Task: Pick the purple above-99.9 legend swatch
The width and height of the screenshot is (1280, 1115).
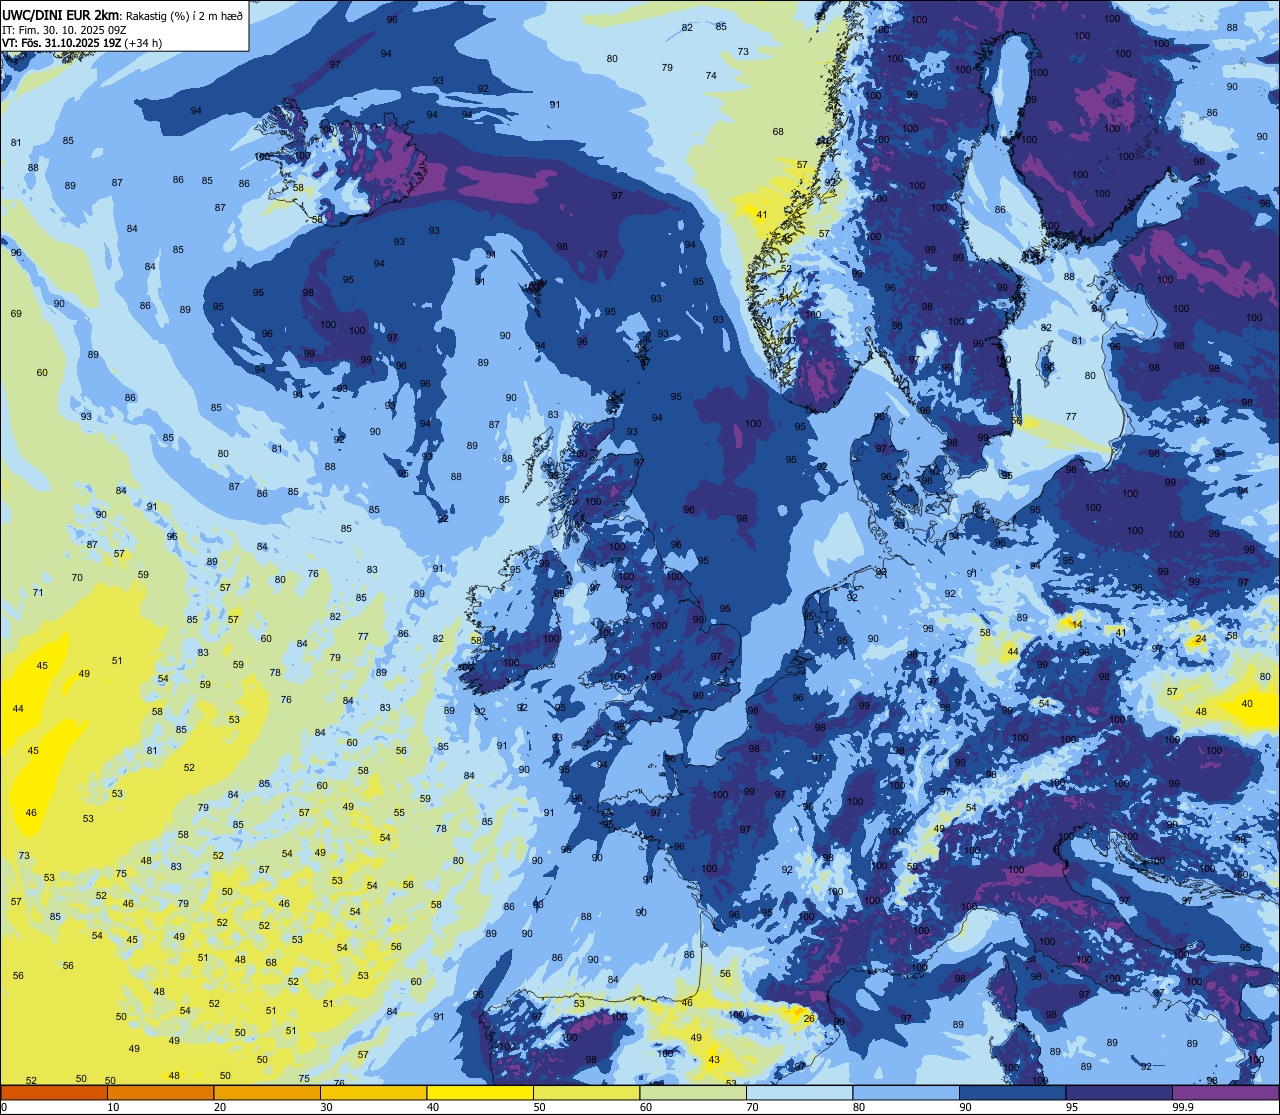Action: [1225, 1092]
